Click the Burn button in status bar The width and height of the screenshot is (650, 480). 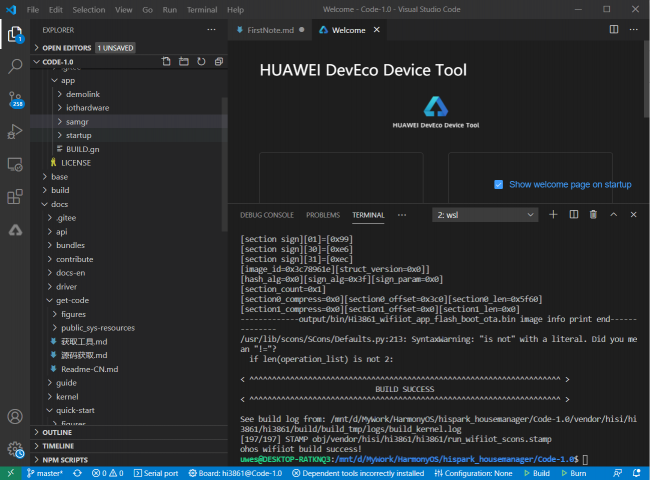click(574, 473)
